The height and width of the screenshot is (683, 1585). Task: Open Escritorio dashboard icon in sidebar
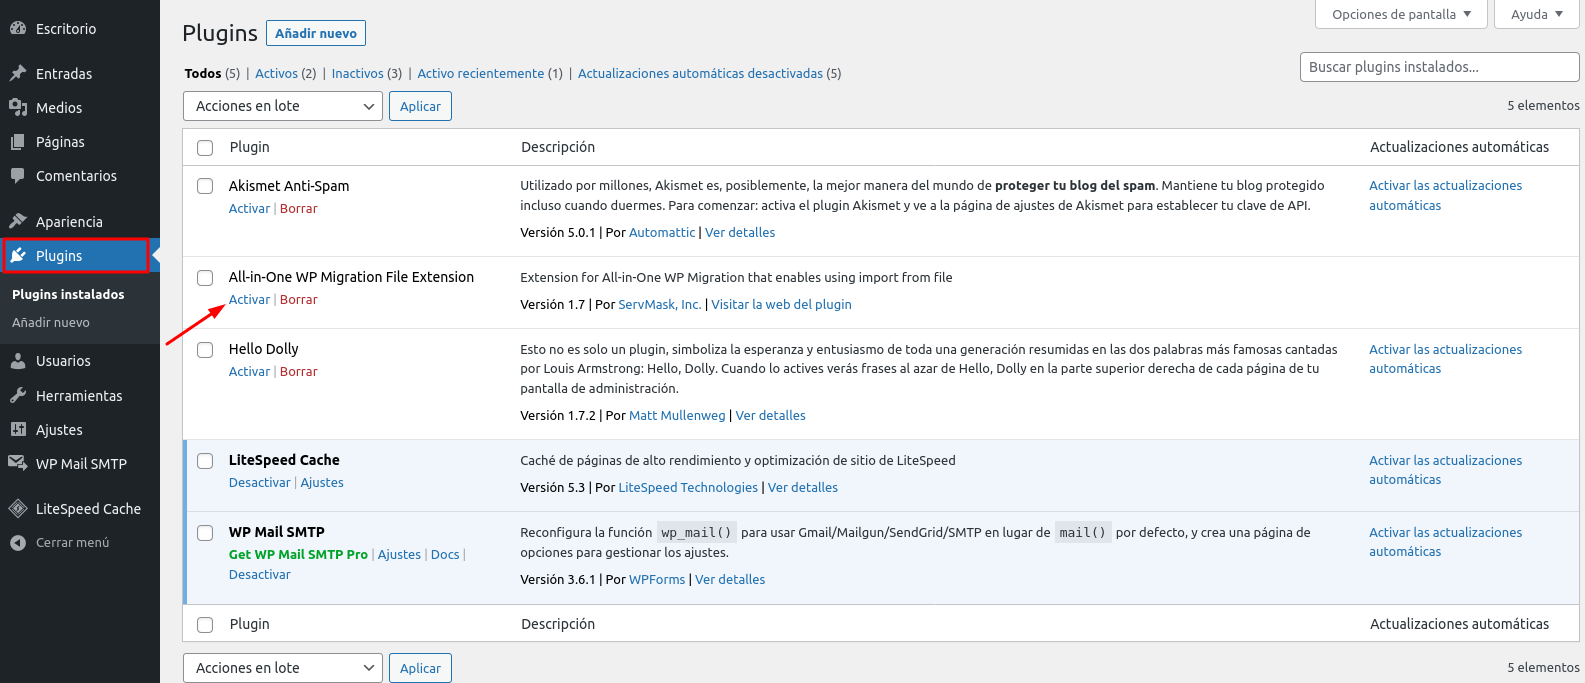(18, 29)
